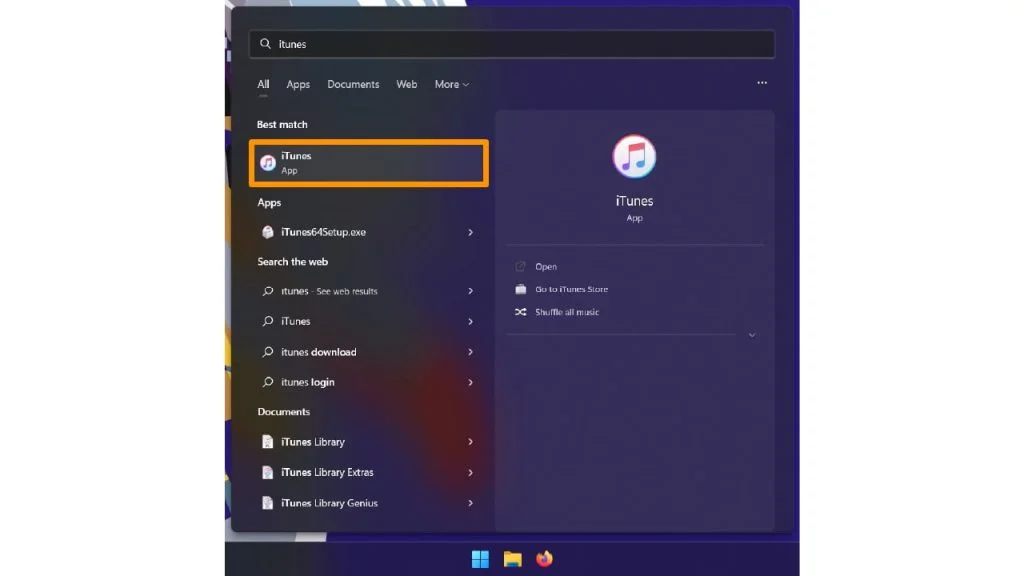Click in the search box containing 'itunes'

point(512,44)
